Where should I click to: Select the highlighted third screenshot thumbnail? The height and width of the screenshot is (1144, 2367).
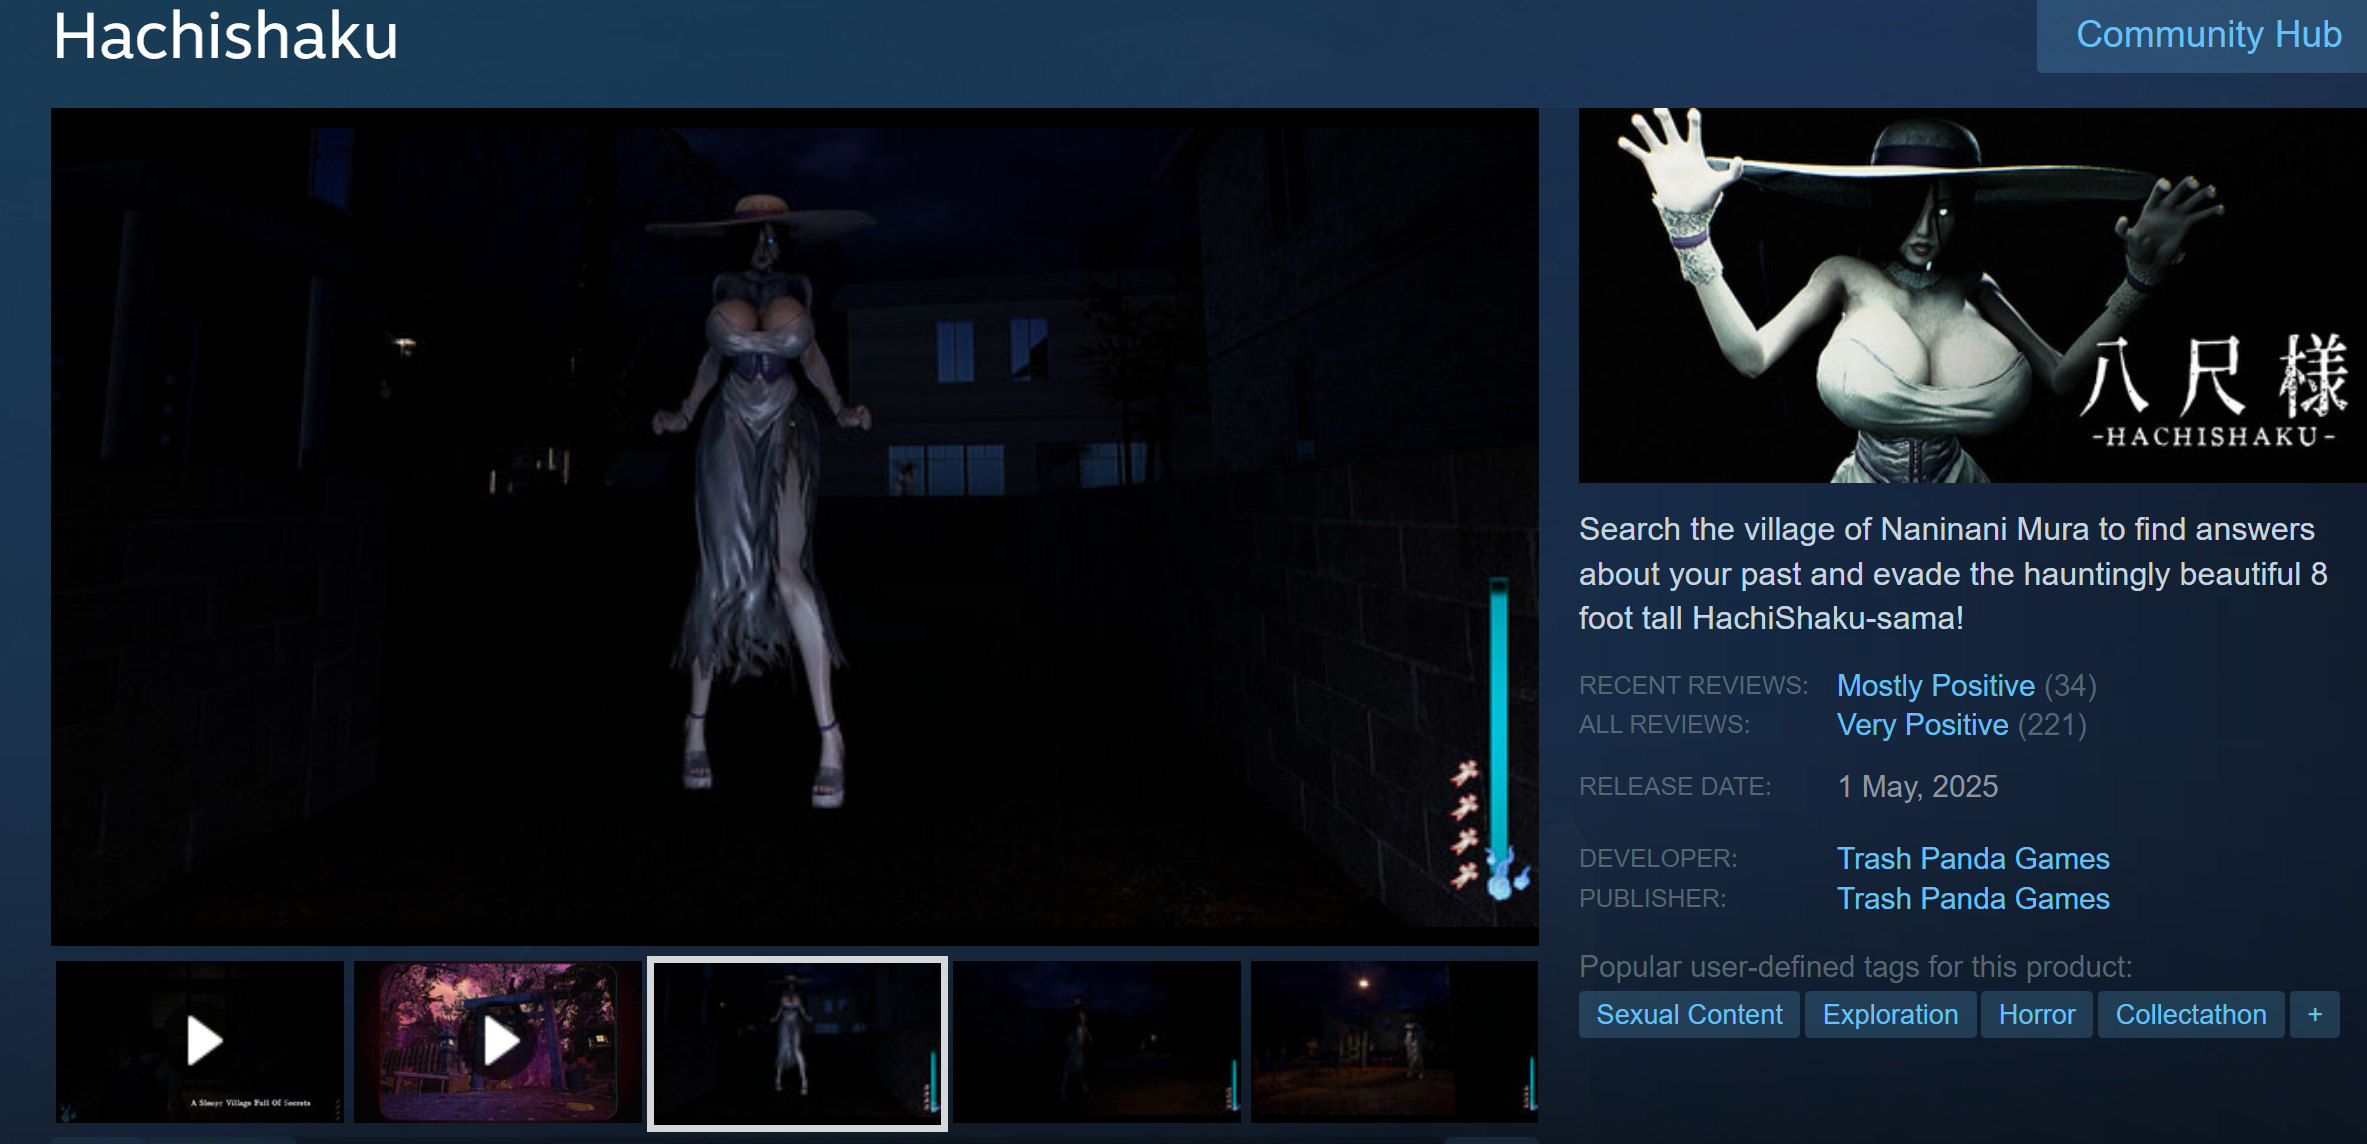797,1043
